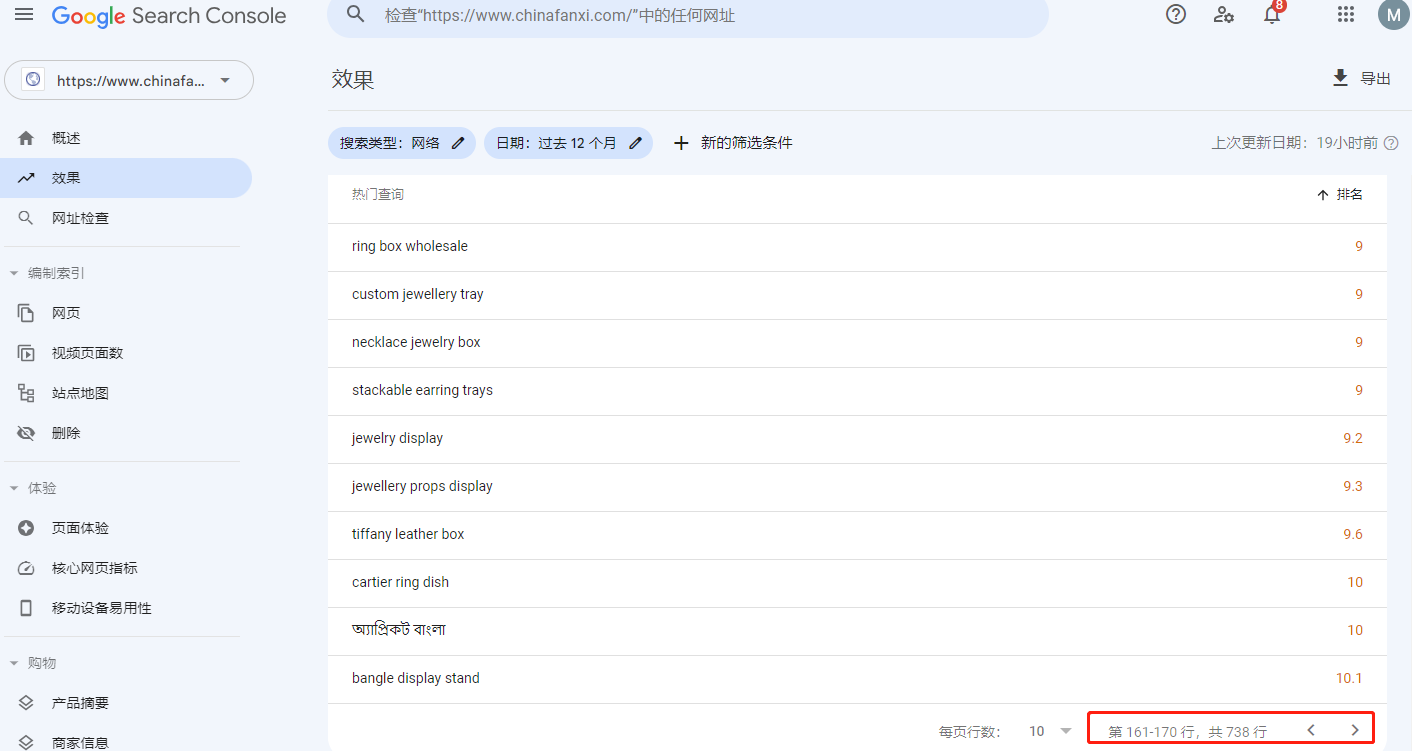Click 新的筛选条件 button

(733, 143)
